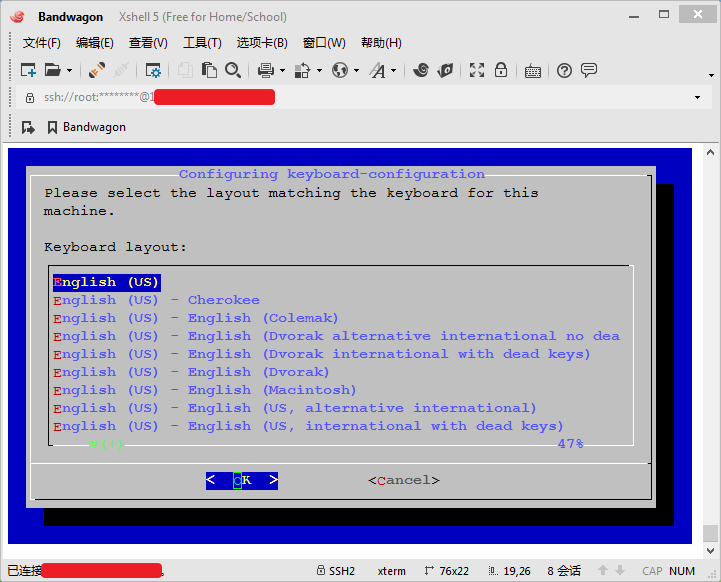Click the lock screen padlock icon
Image resolution: width=721 pixels, height=582 pixels.
coord(500,70)
